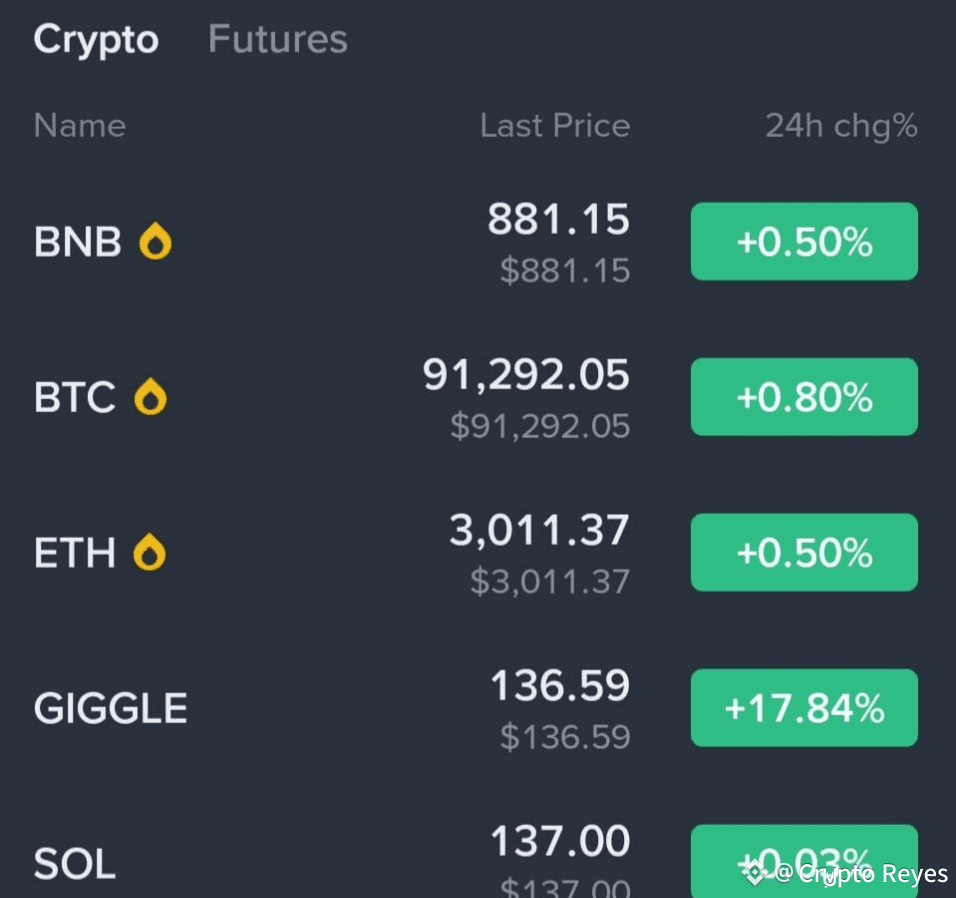
Task: Tap ETH +0.50% change badge
Action: [804, 552]
